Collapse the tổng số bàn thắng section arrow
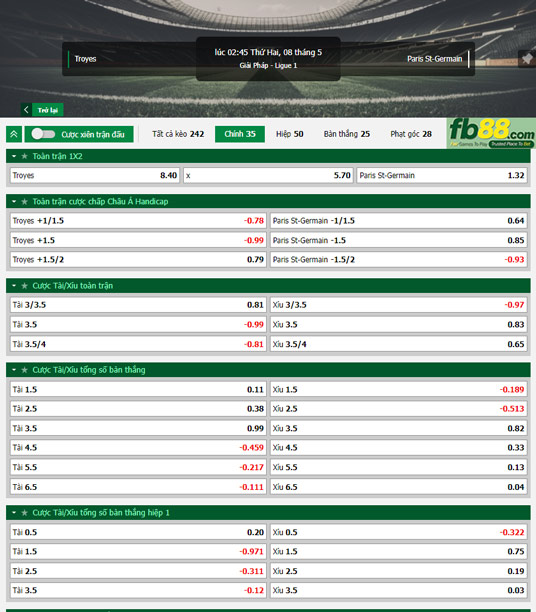This screenshot has height=612, width=536. point(14,370)
